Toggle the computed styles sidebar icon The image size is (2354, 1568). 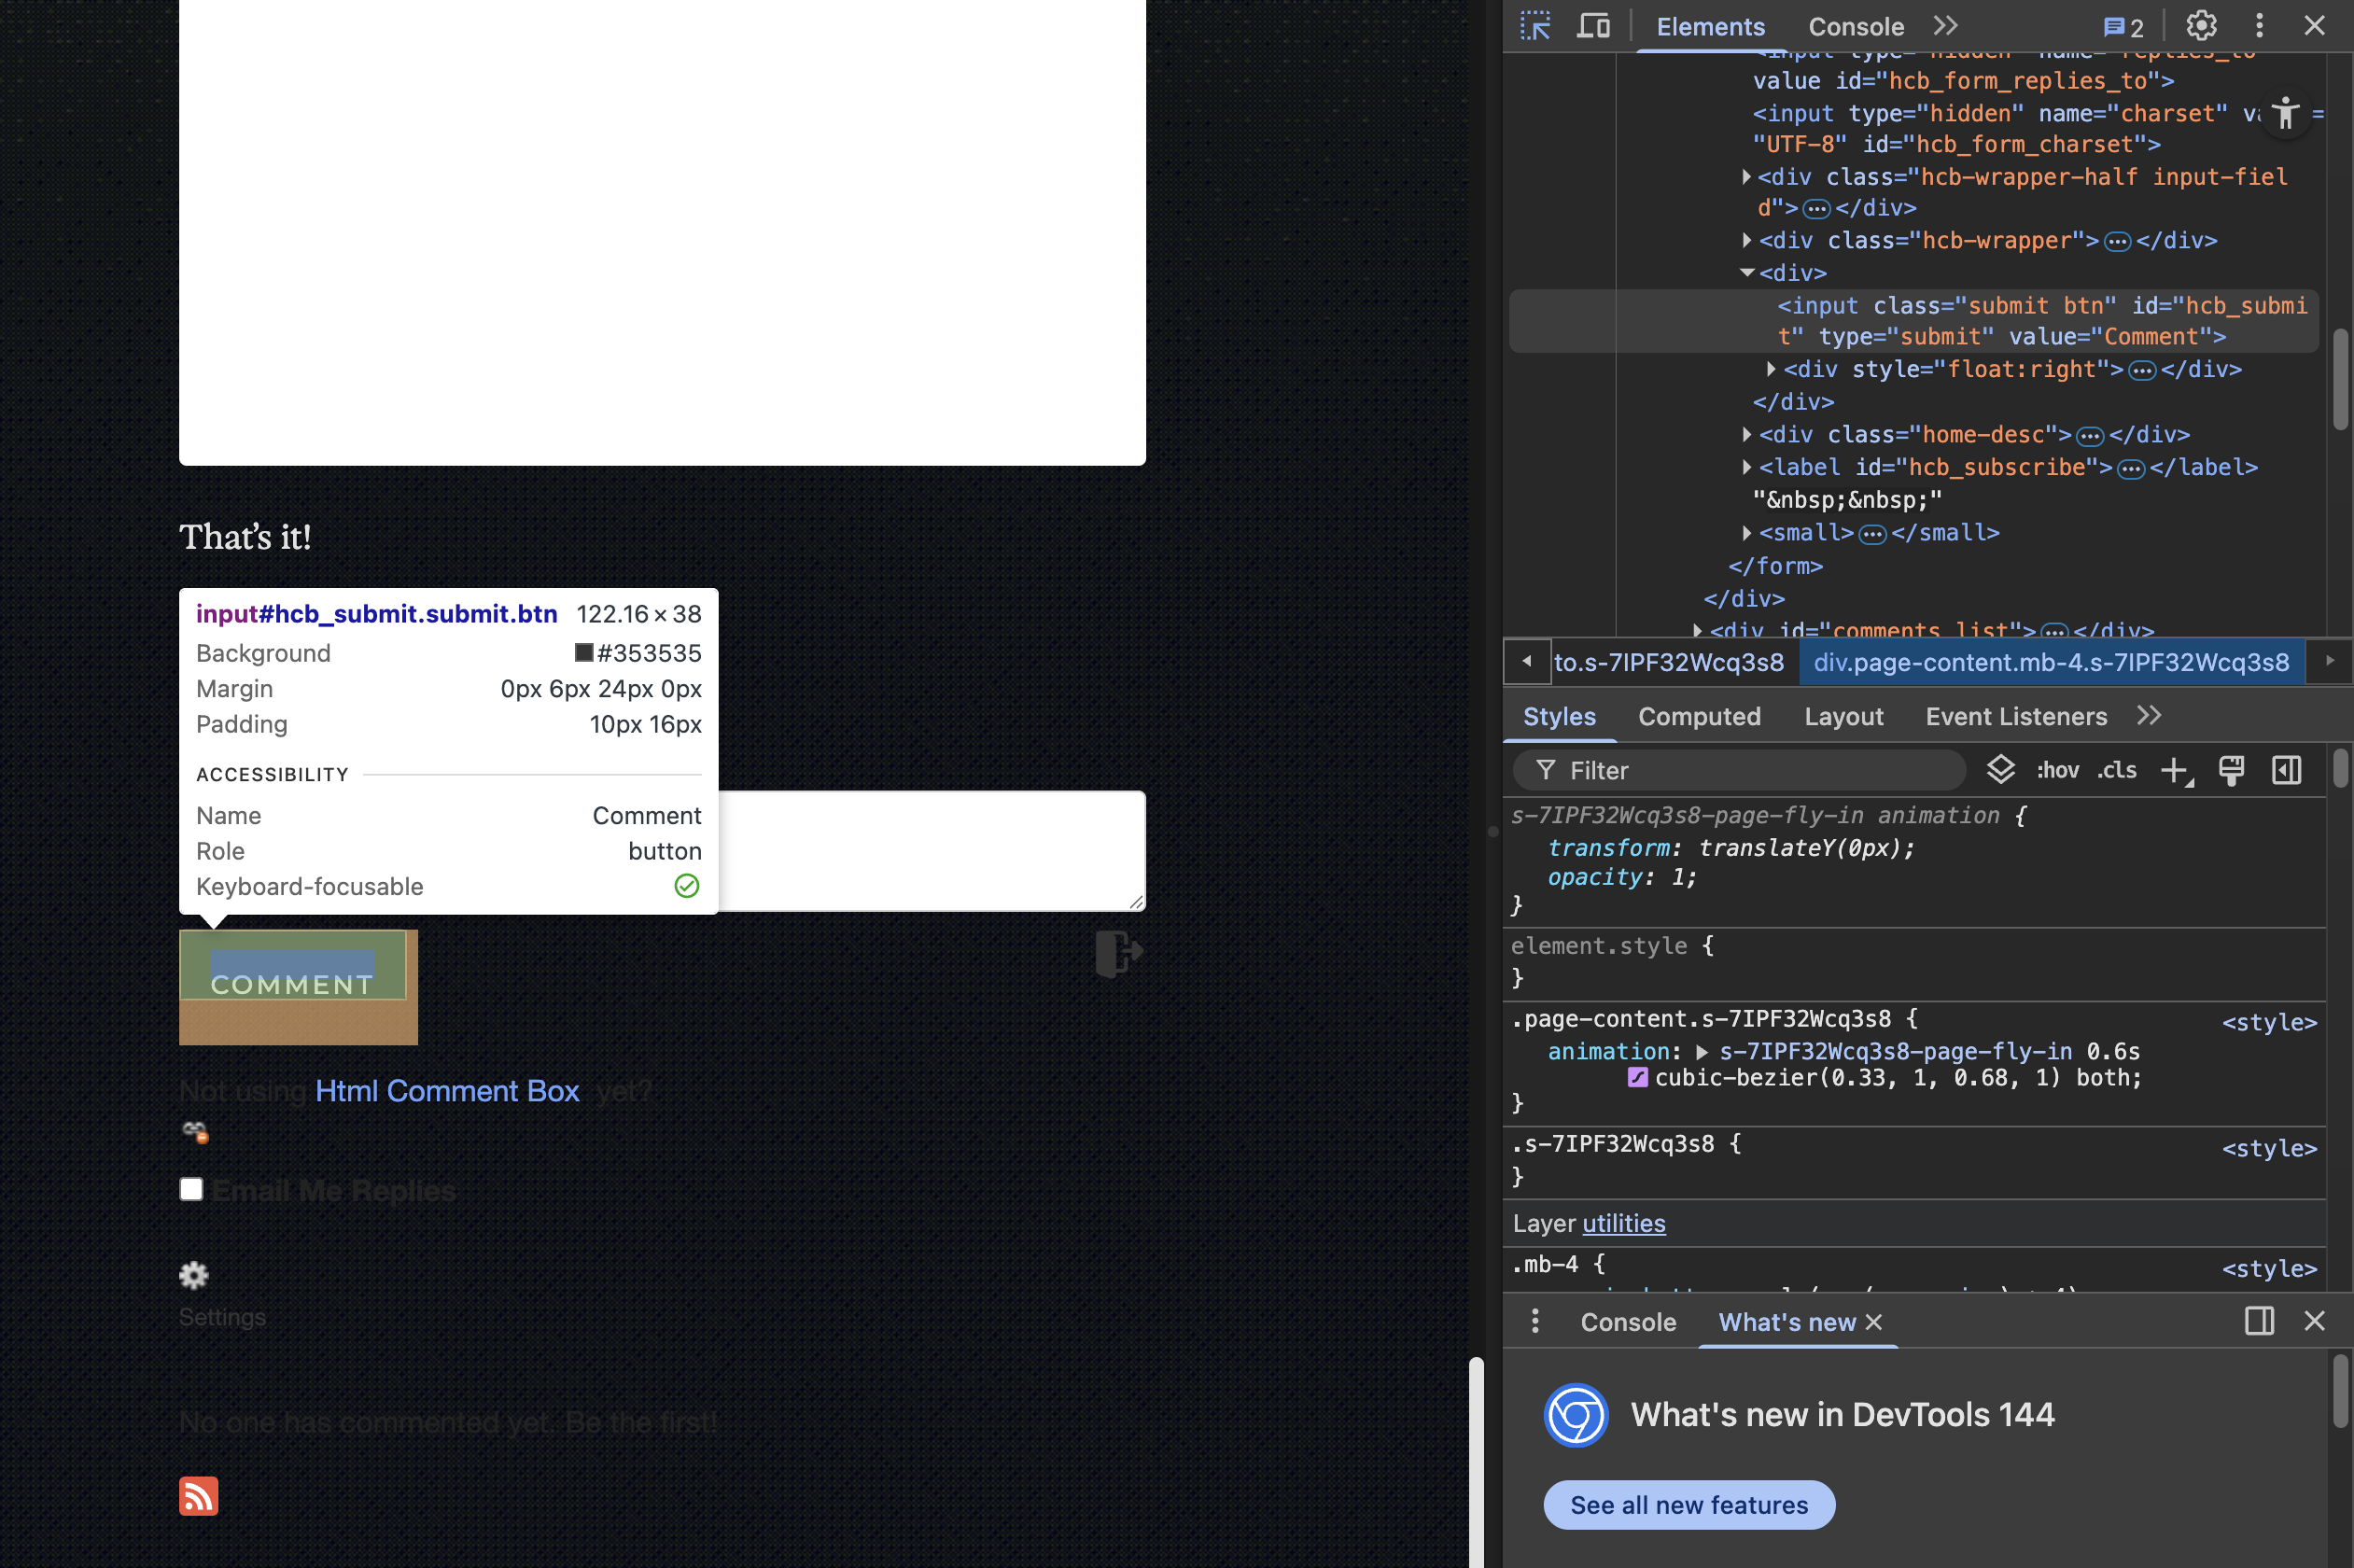(x=2287, y=770)
